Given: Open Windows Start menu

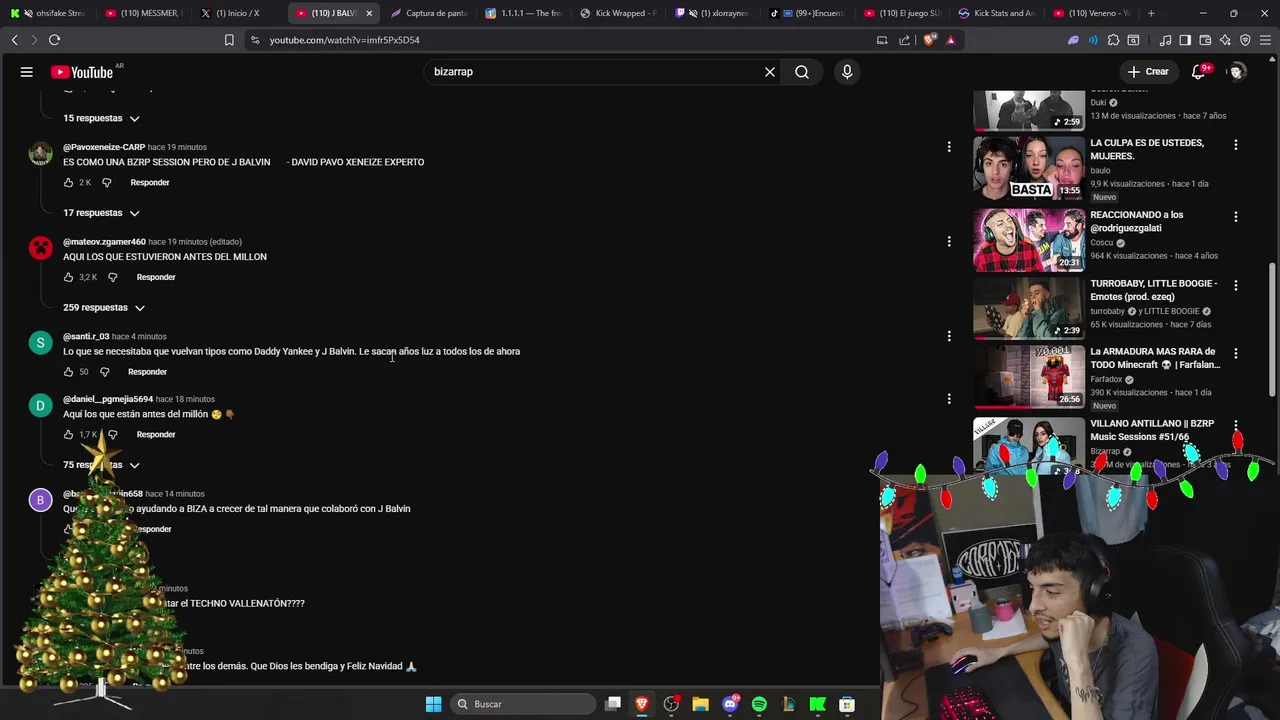Looking at the screenshot, I should pos(433,704).
